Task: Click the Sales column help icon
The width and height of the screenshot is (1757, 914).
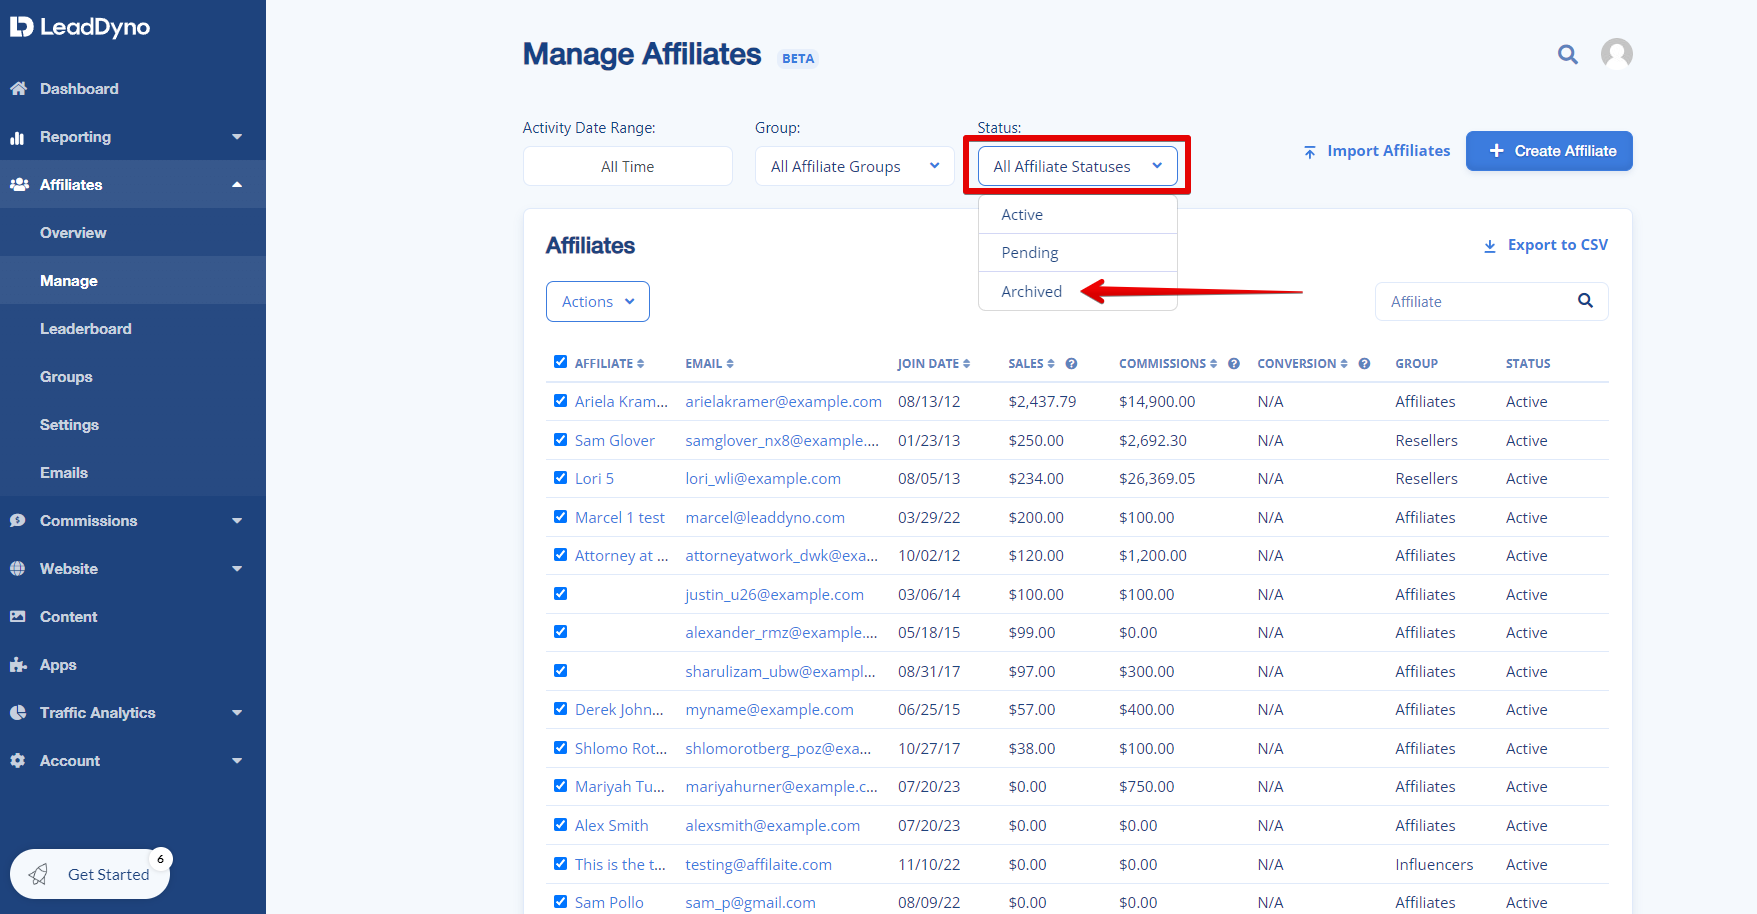Action: (1071, 364)
